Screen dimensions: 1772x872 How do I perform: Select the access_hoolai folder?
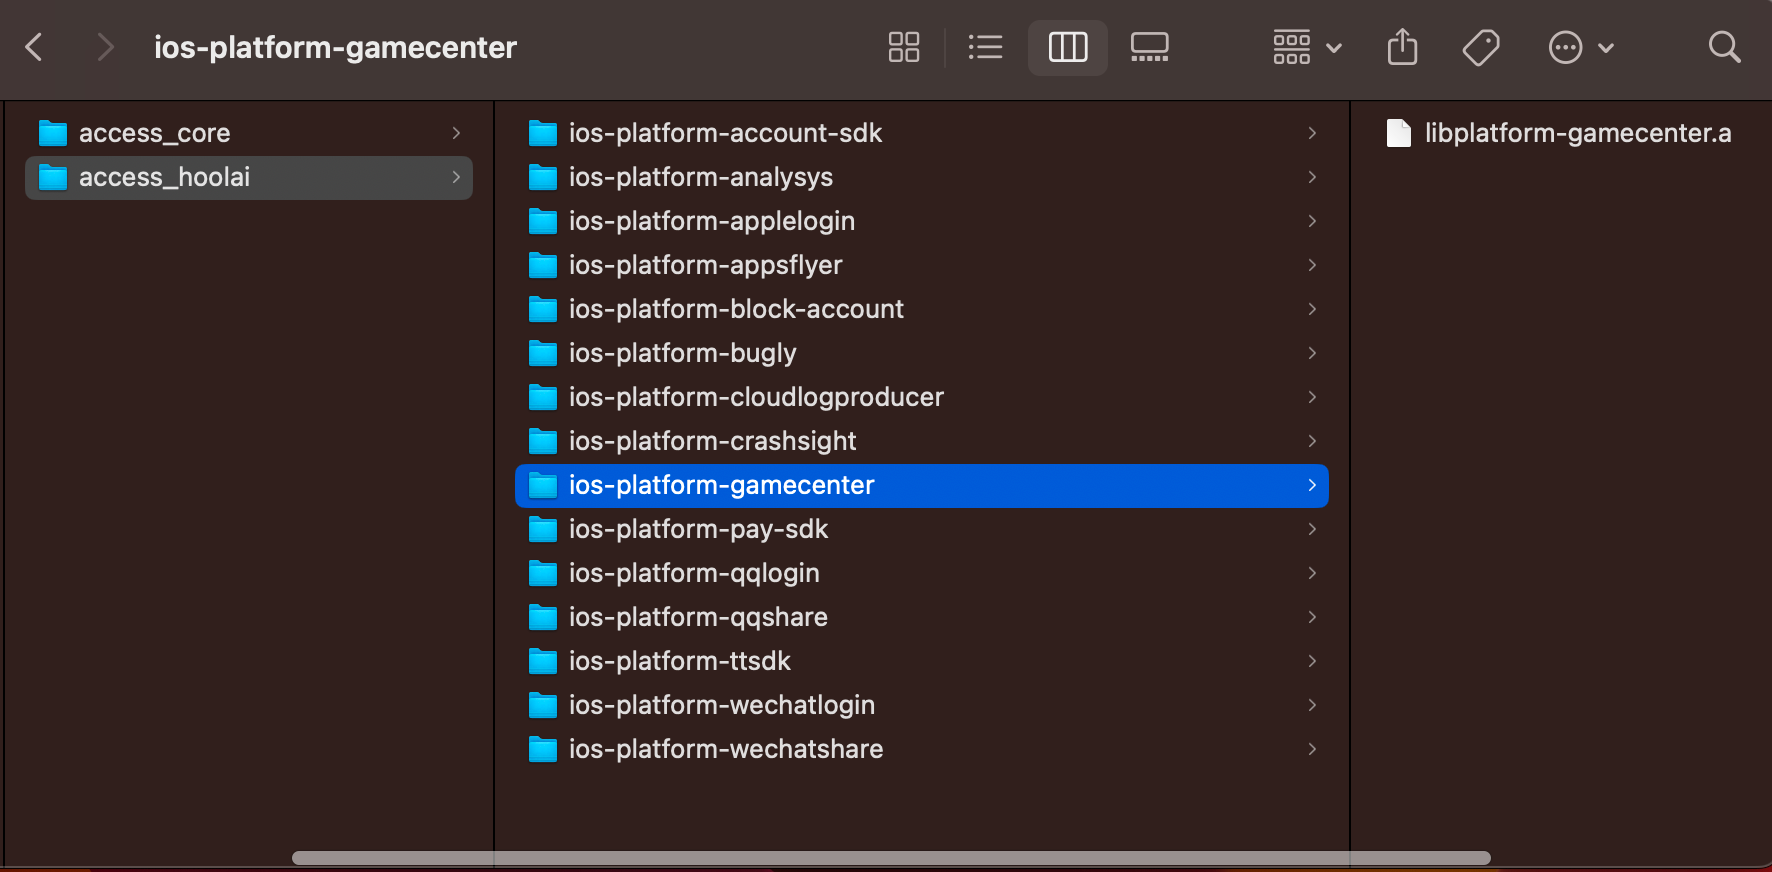click(x=249, y=177)
